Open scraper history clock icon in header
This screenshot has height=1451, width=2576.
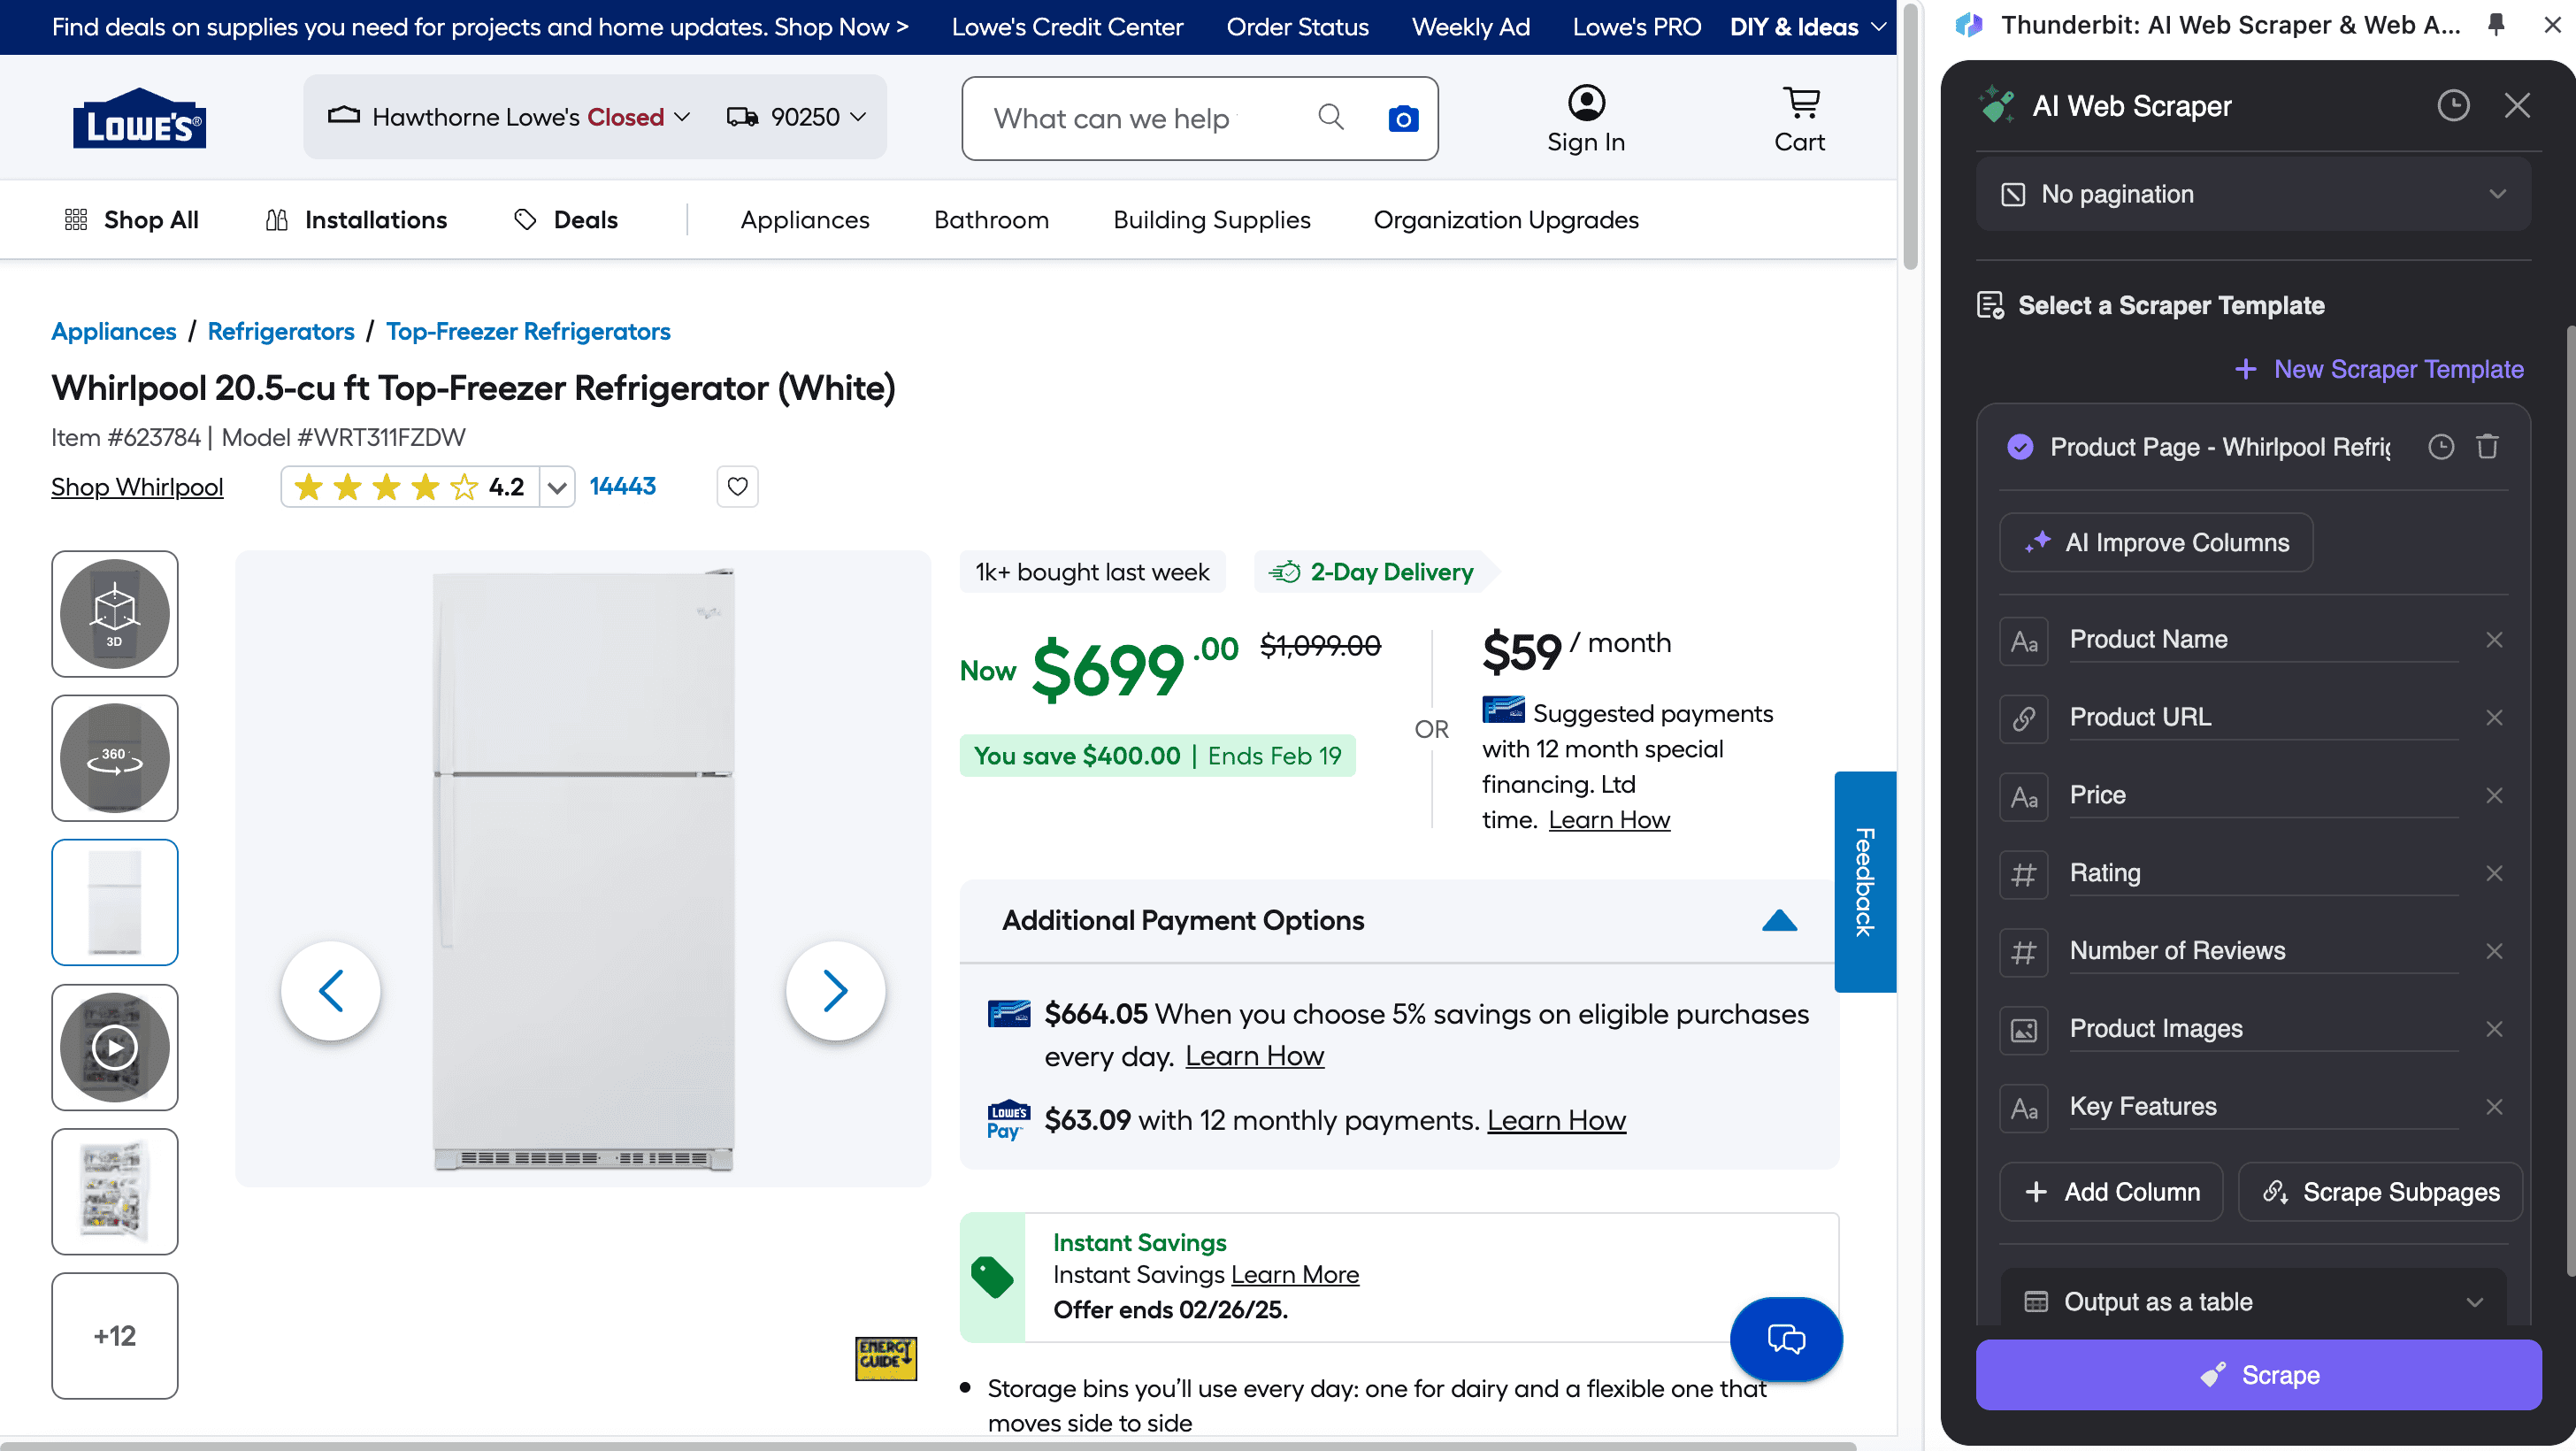[2452, 106]
